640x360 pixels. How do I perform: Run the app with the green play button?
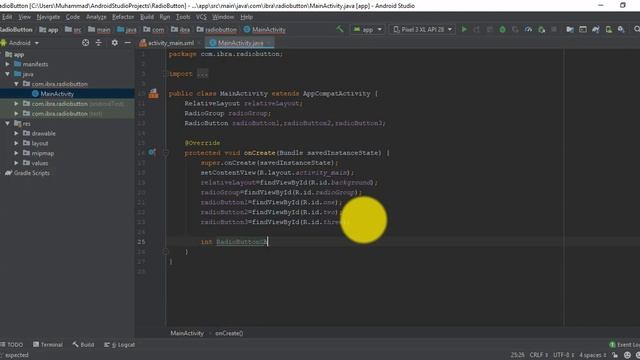click(464, 29)
